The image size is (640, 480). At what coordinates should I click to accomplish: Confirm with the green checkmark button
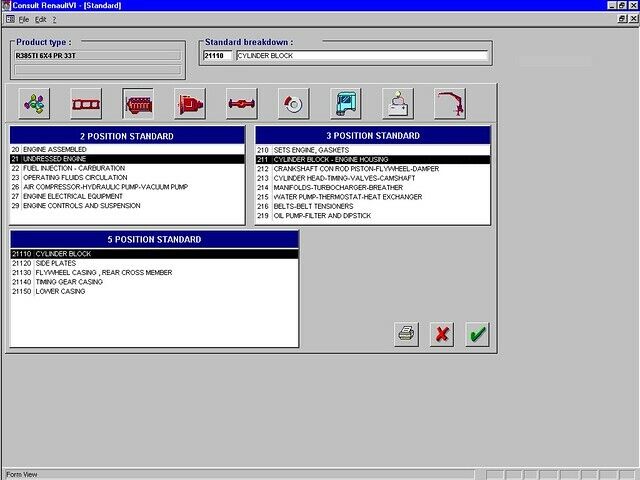pyautogui.click(x=478, y=334)
